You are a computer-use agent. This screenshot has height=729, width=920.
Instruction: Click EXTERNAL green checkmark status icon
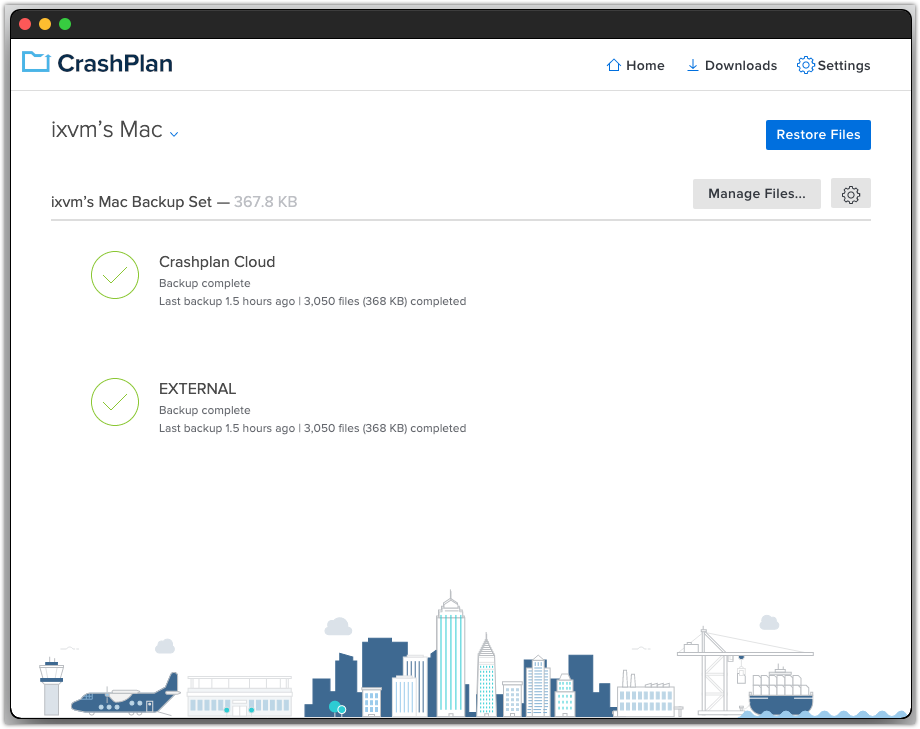[115, 402]
